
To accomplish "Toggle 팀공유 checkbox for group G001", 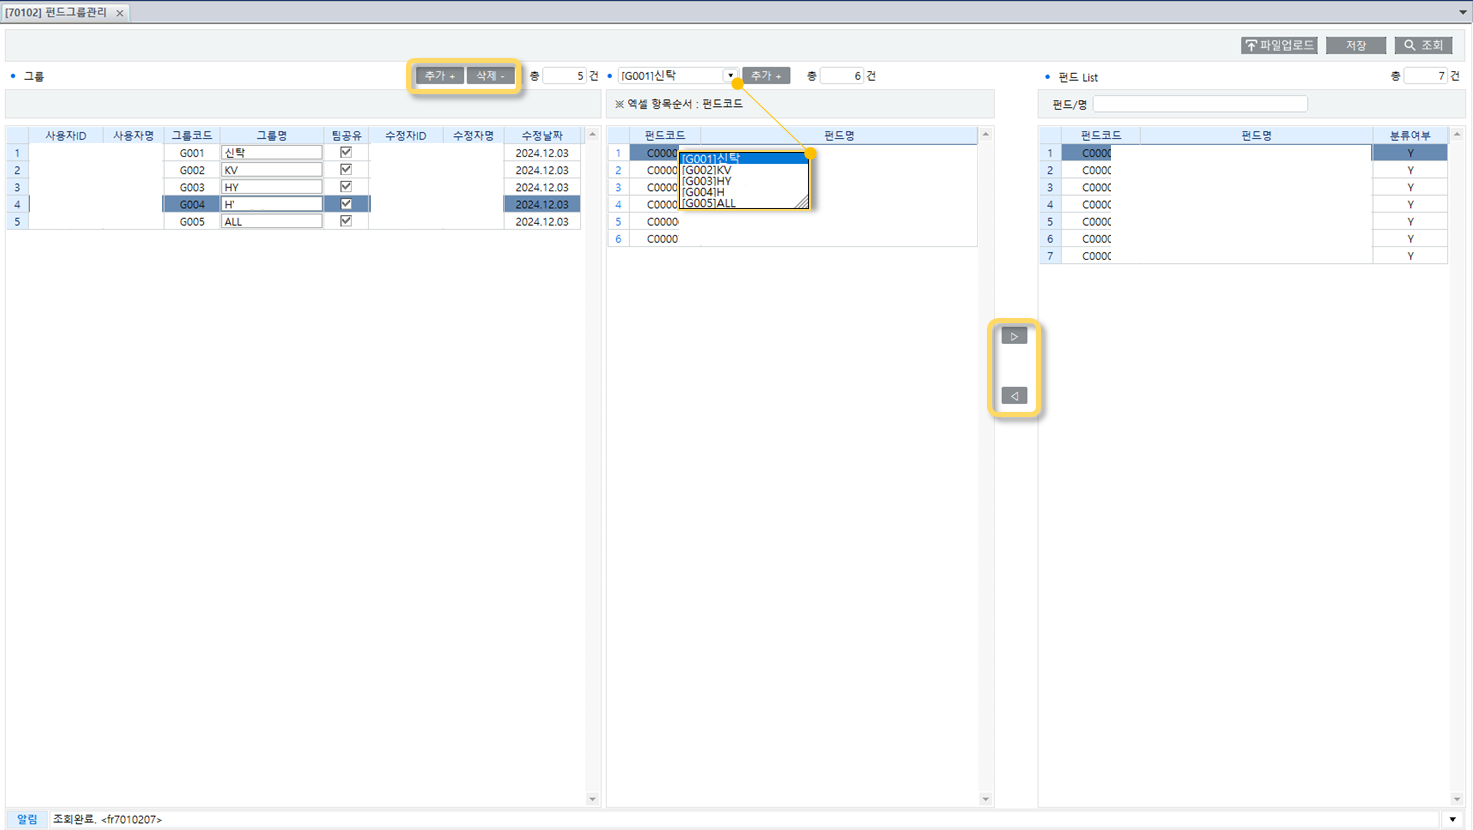I will 346,153.
